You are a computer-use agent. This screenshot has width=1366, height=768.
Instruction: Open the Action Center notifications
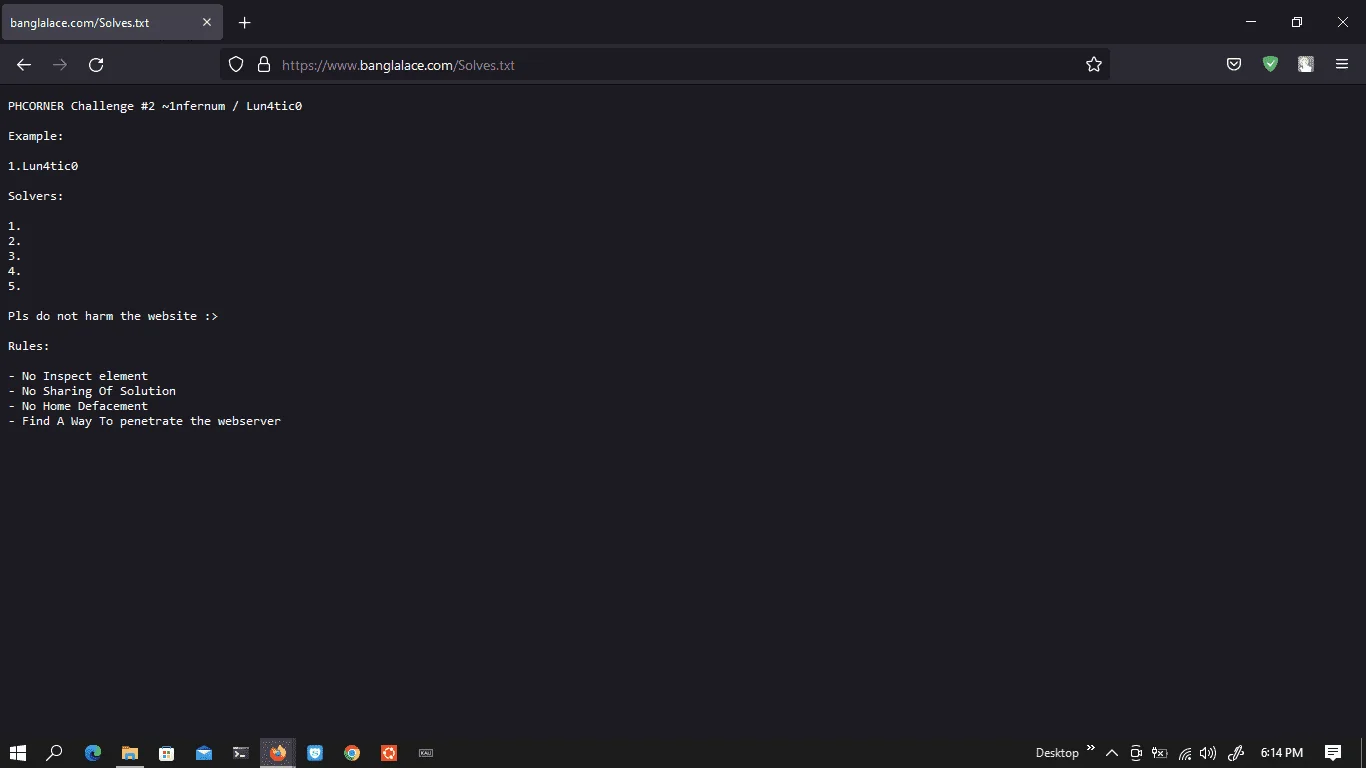point(1333,753)
